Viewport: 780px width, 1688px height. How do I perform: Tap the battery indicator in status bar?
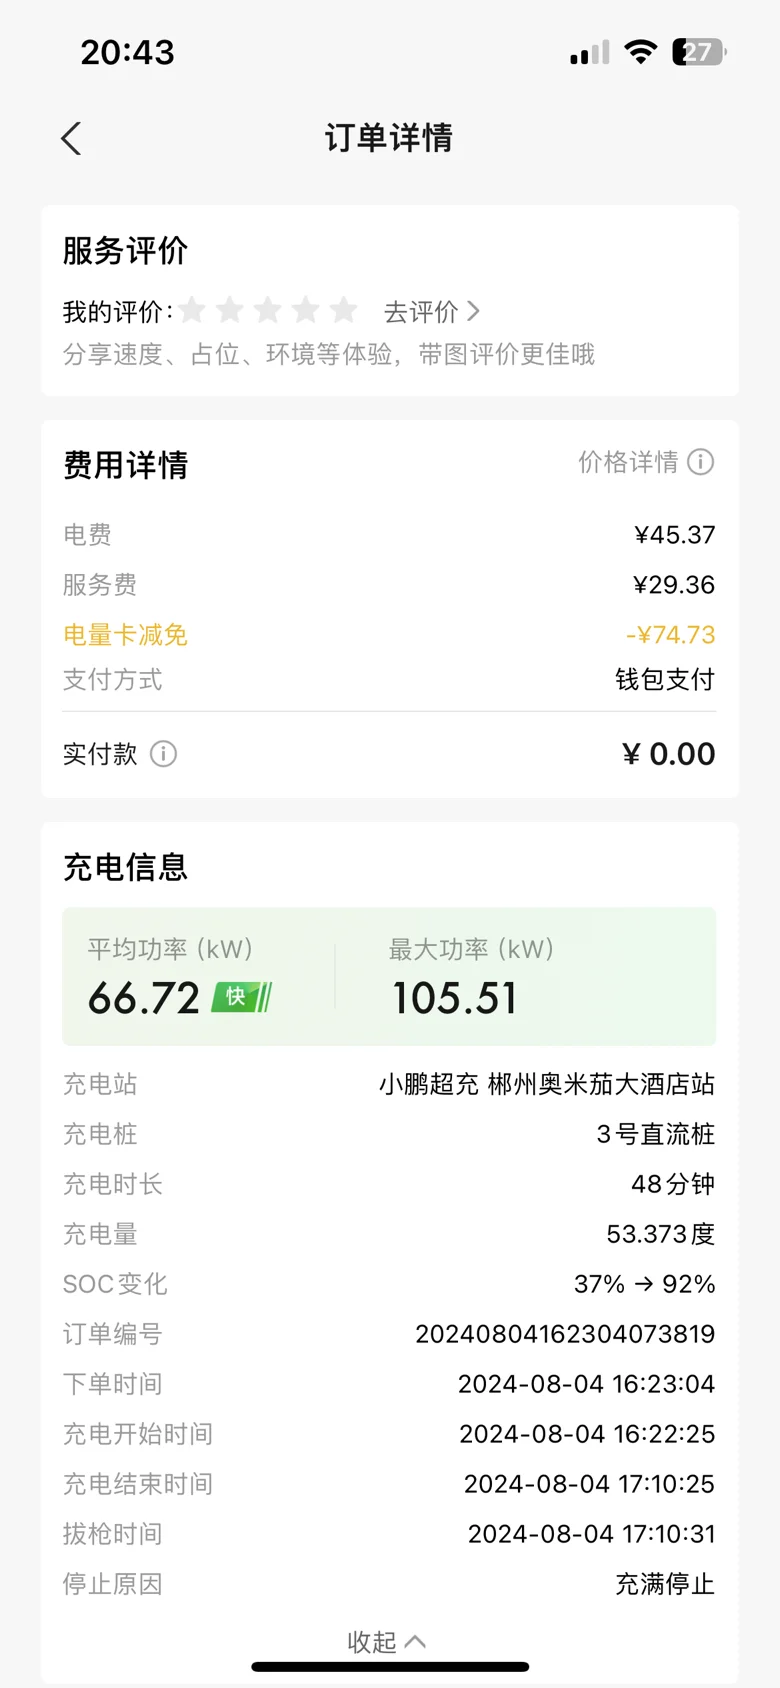[699, 52]
